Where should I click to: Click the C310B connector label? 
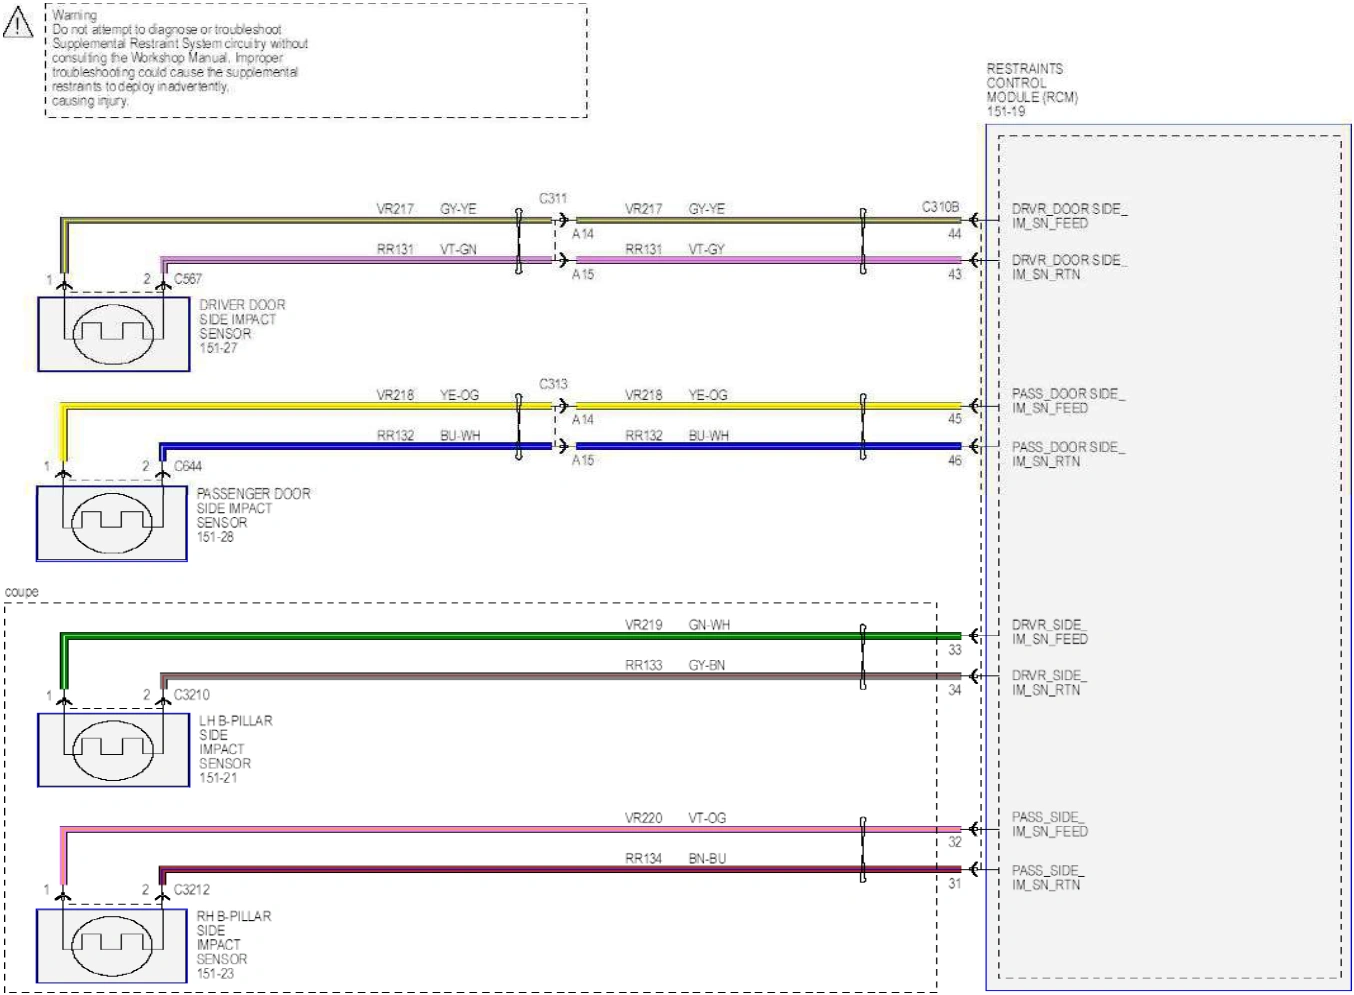(x=940, y=207)
